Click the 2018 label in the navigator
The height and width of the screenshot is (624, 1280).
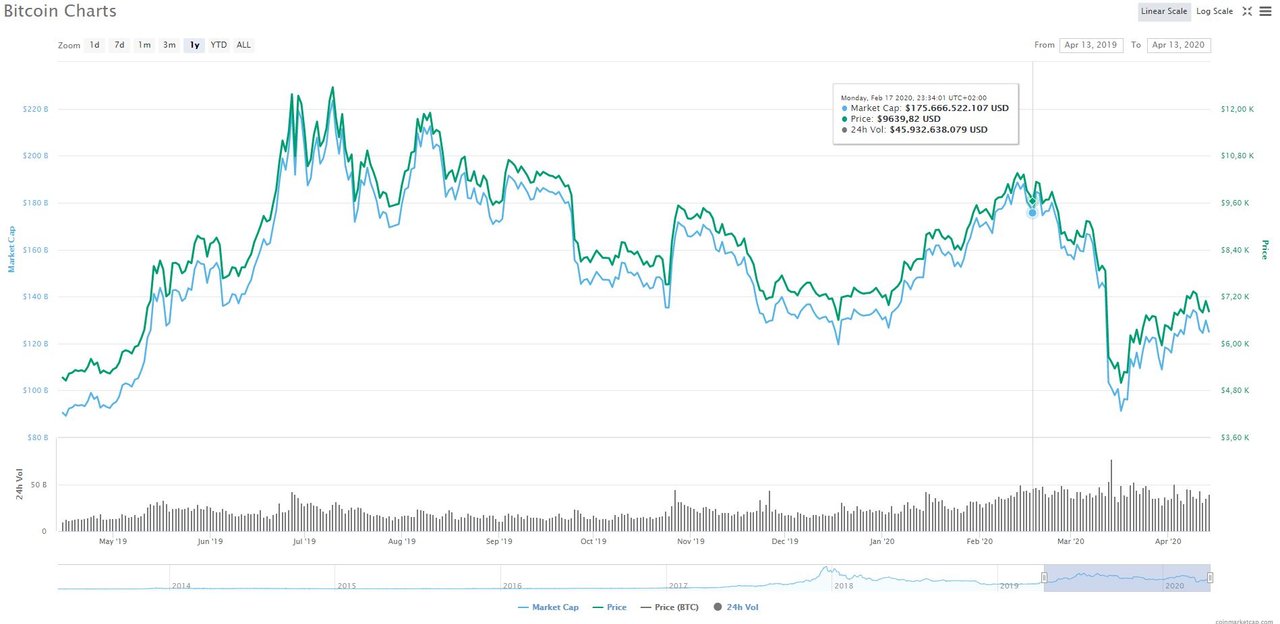click(842, 586)
